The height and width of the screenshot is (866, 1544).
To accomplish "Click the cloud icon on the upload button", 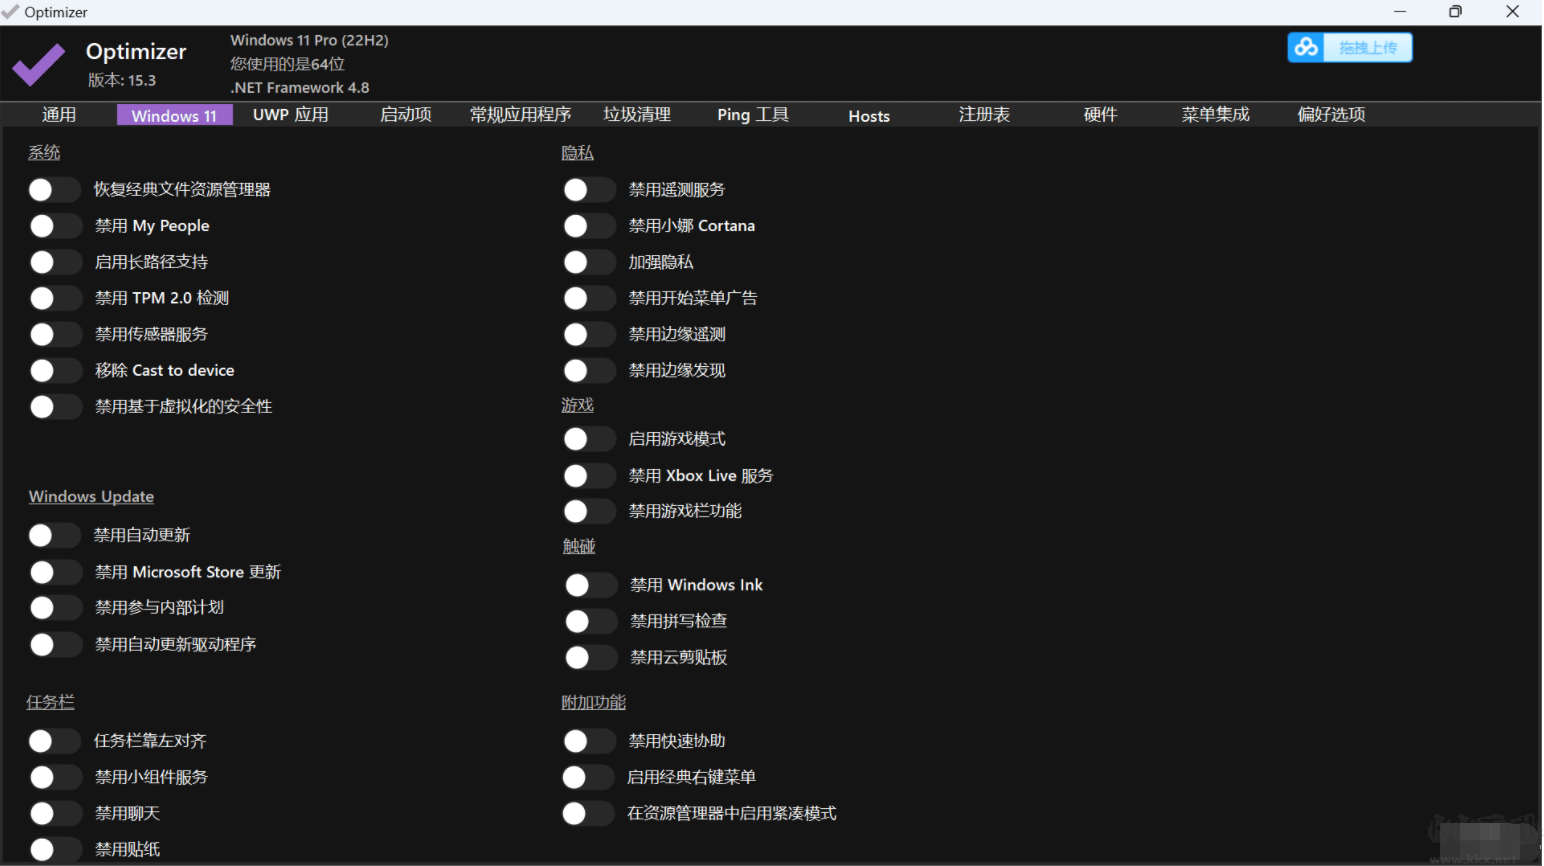I will tap(1306, 47).
